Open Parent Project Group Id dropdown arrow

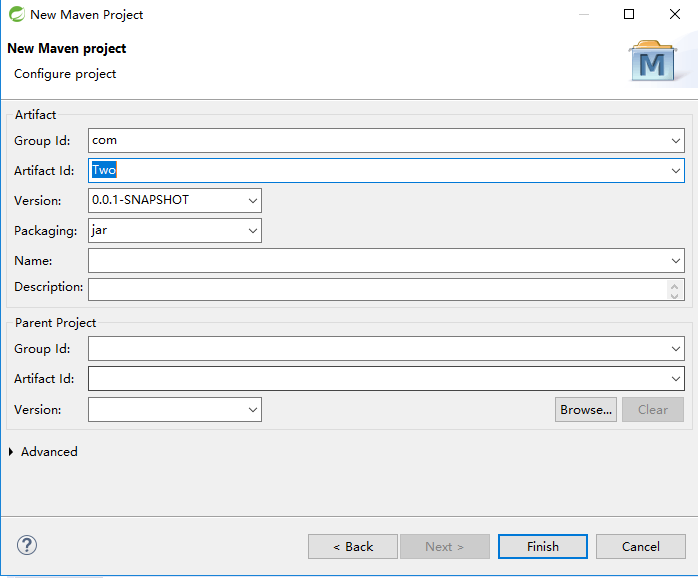[x=675, y=349]
